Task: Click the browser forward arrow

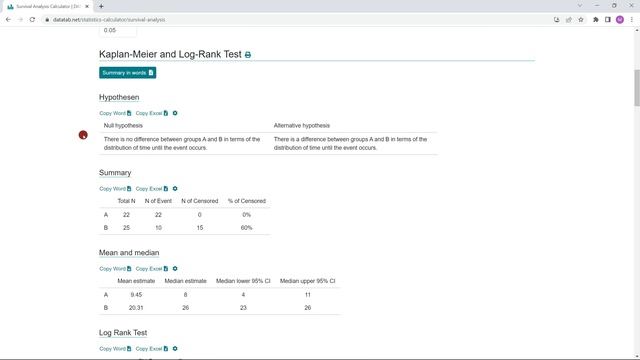Action: pyautogui.click(x=20, y=20)
